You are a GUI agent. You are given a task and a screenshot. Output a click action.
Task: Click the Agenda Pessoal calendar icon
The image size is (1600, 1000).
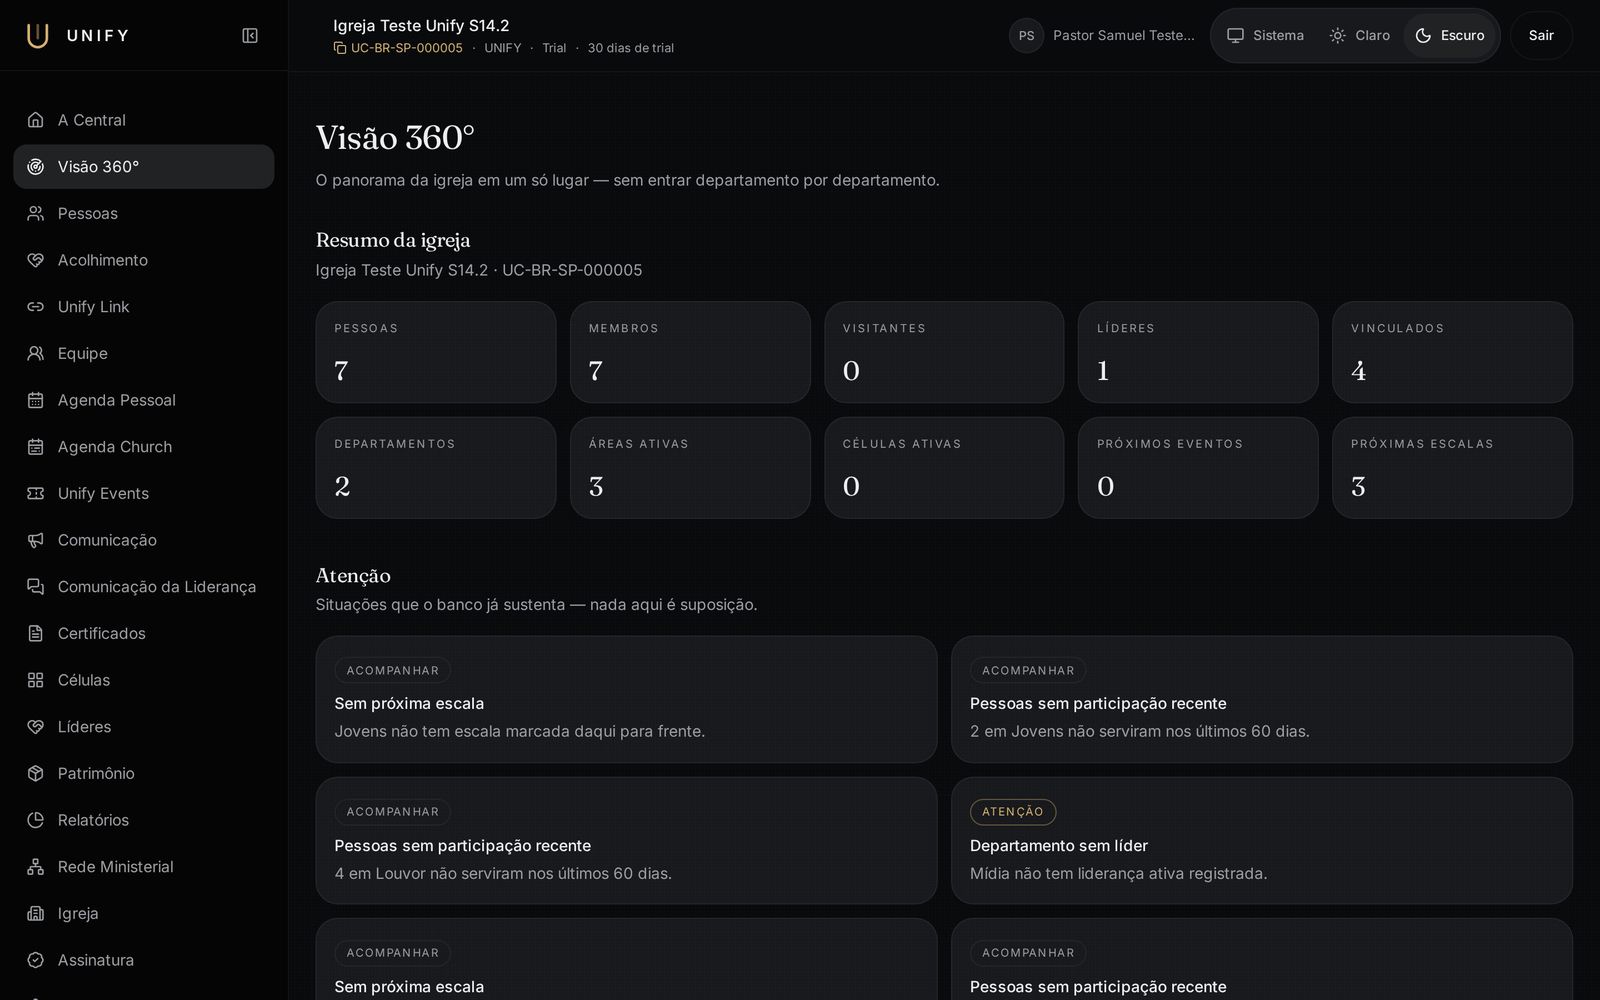[x=36, y=400]
